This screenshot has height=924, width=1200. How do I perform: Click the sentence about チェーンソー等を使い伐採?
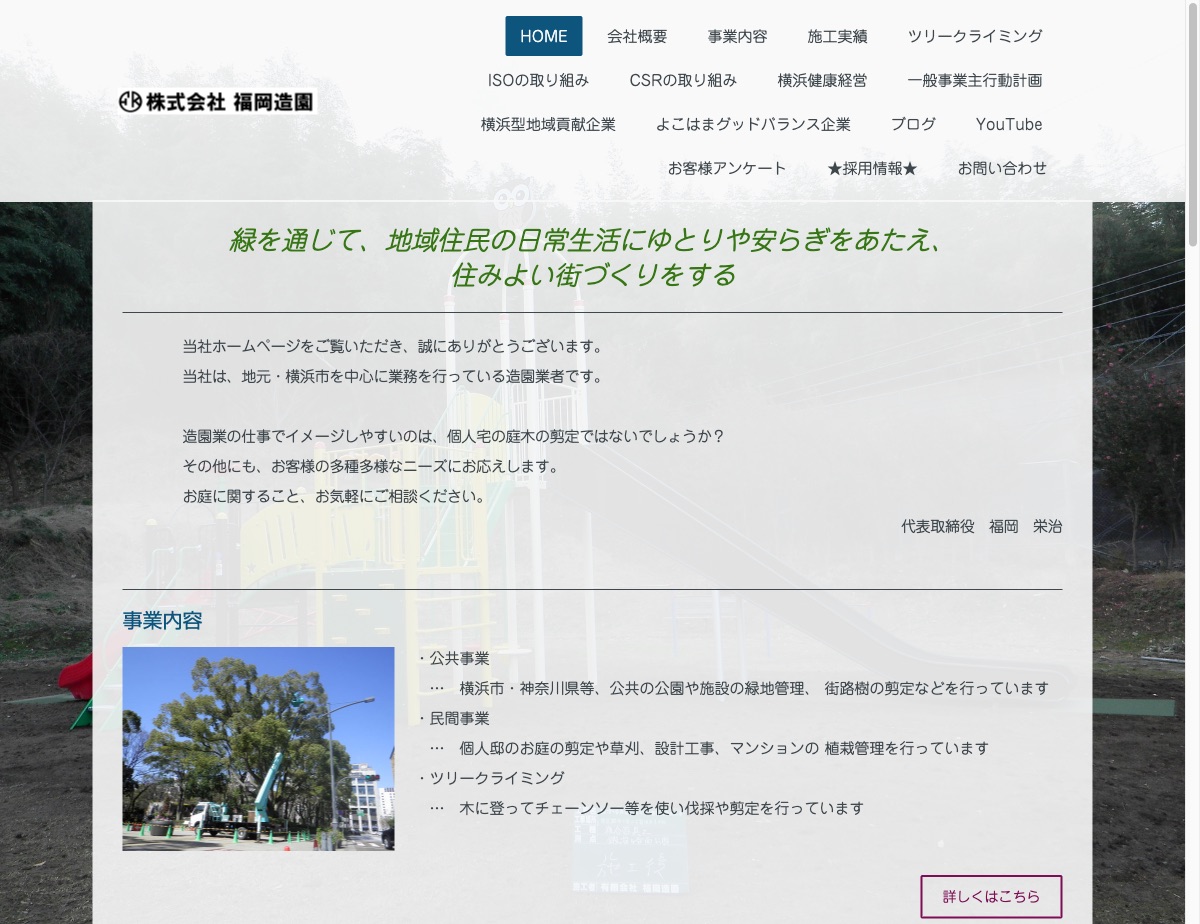[x=647, y=808]
